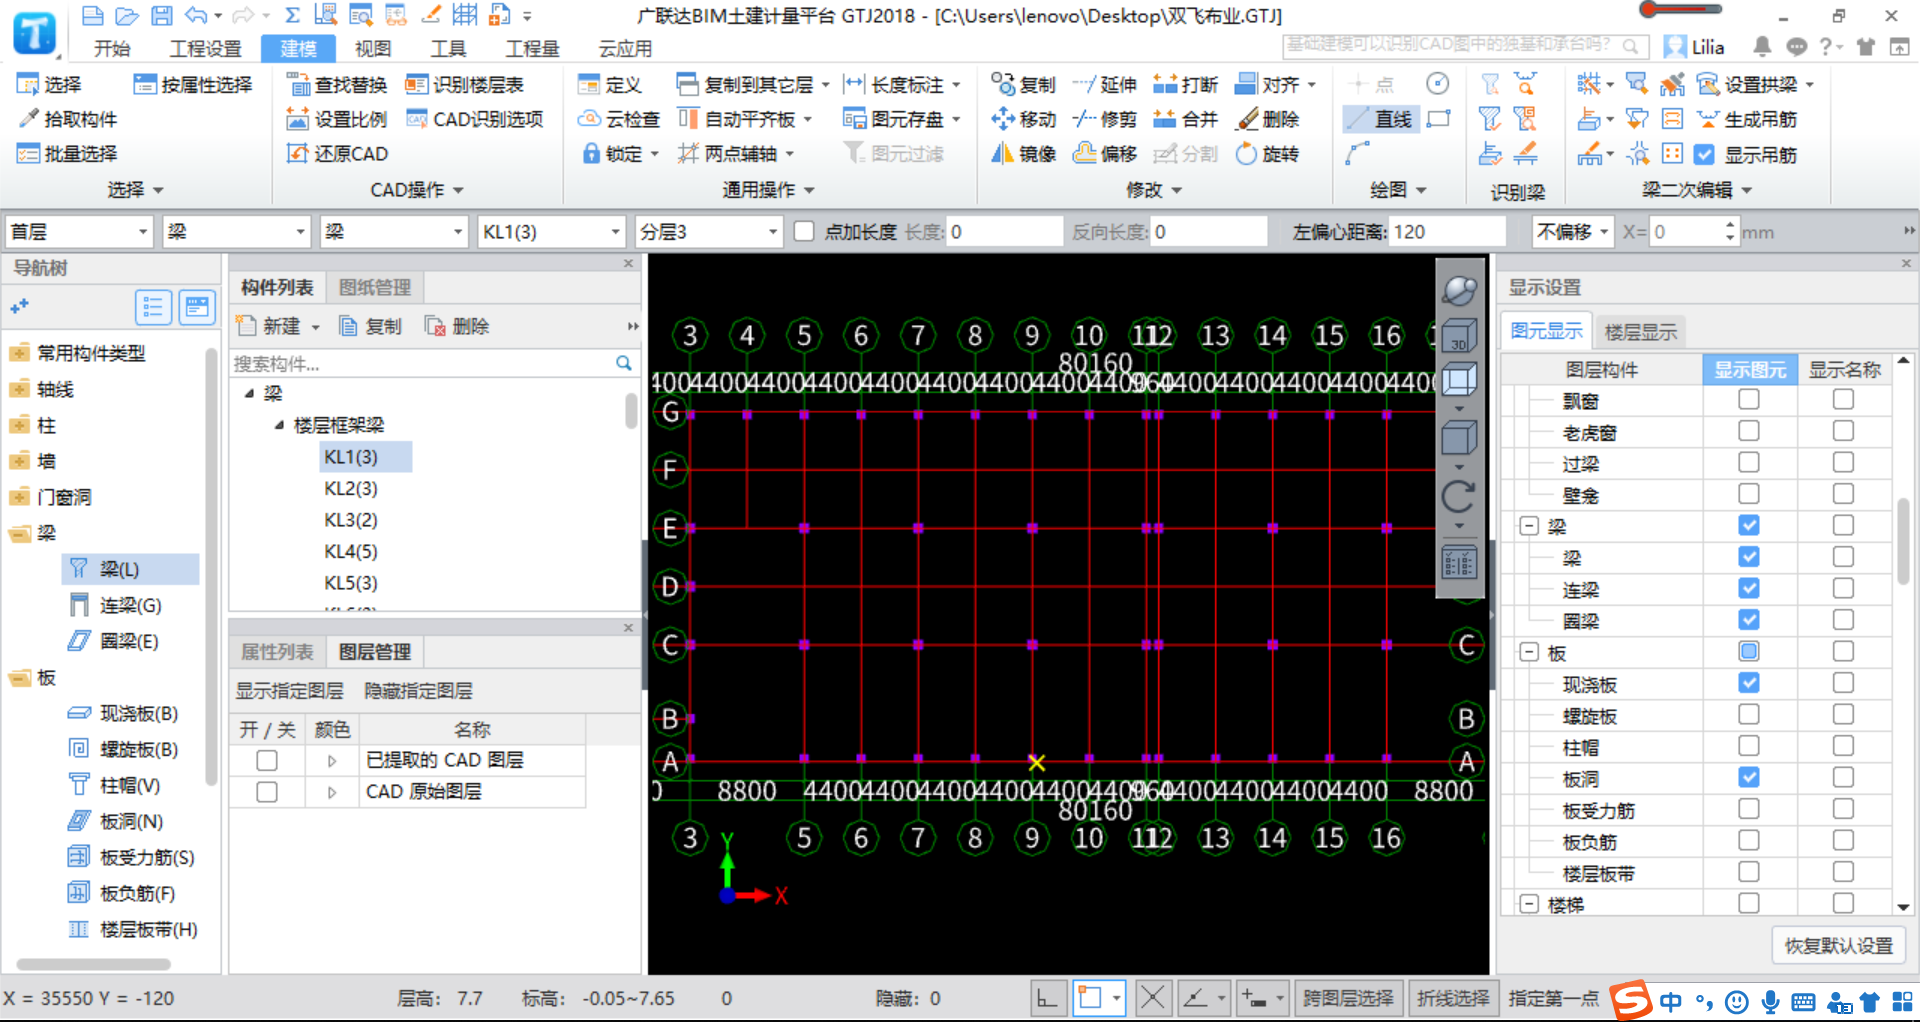Screen dimensions: 1920x1022
Task: Click 跨图层选择 button in status bar
Action: 1347,998
